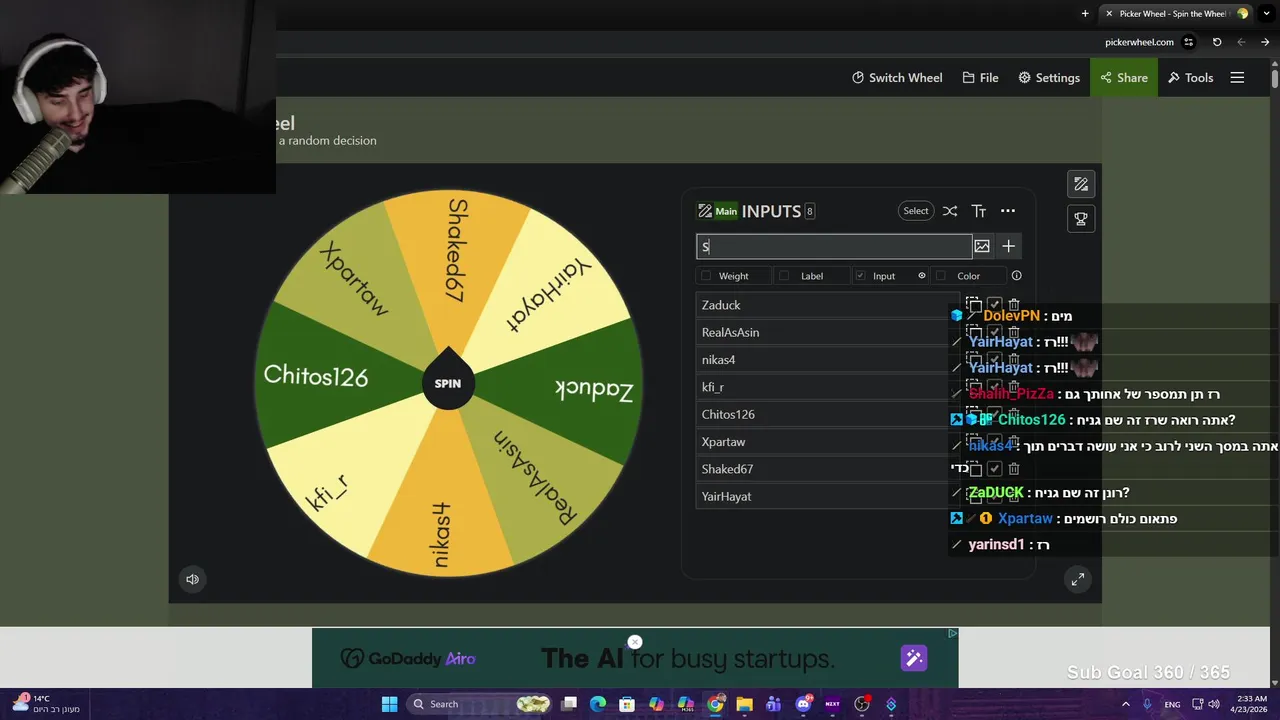Toggle the Input visibility eye icon
The width and height of the screenshot is (1280, 720).
[922, 276]
